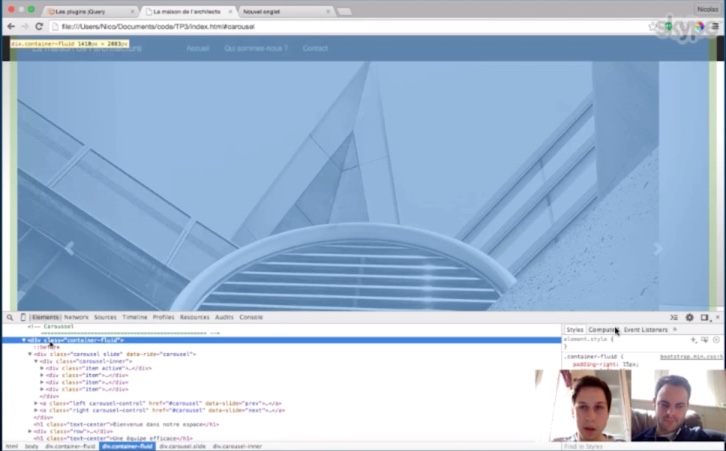Toggle the device mode phone icon
The height and width of the screenshot is (451, 726).
tap(23, 317)
